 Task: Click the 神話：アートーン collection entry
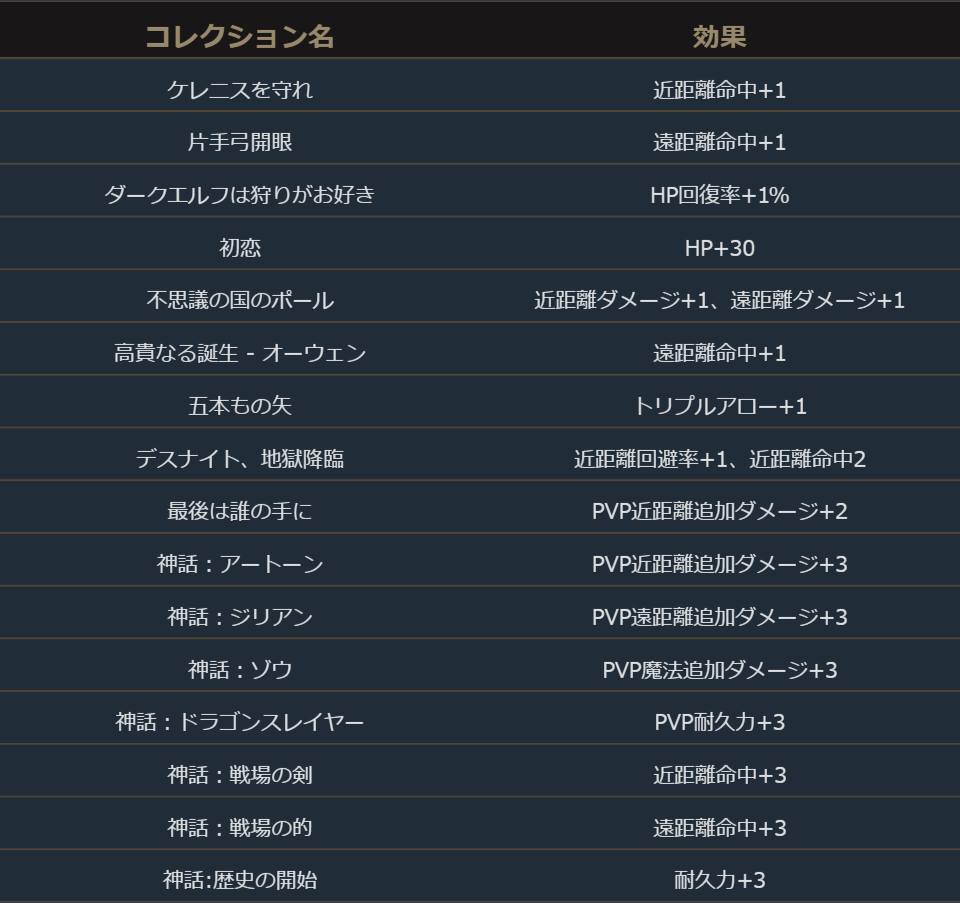(x=240, y=564)
